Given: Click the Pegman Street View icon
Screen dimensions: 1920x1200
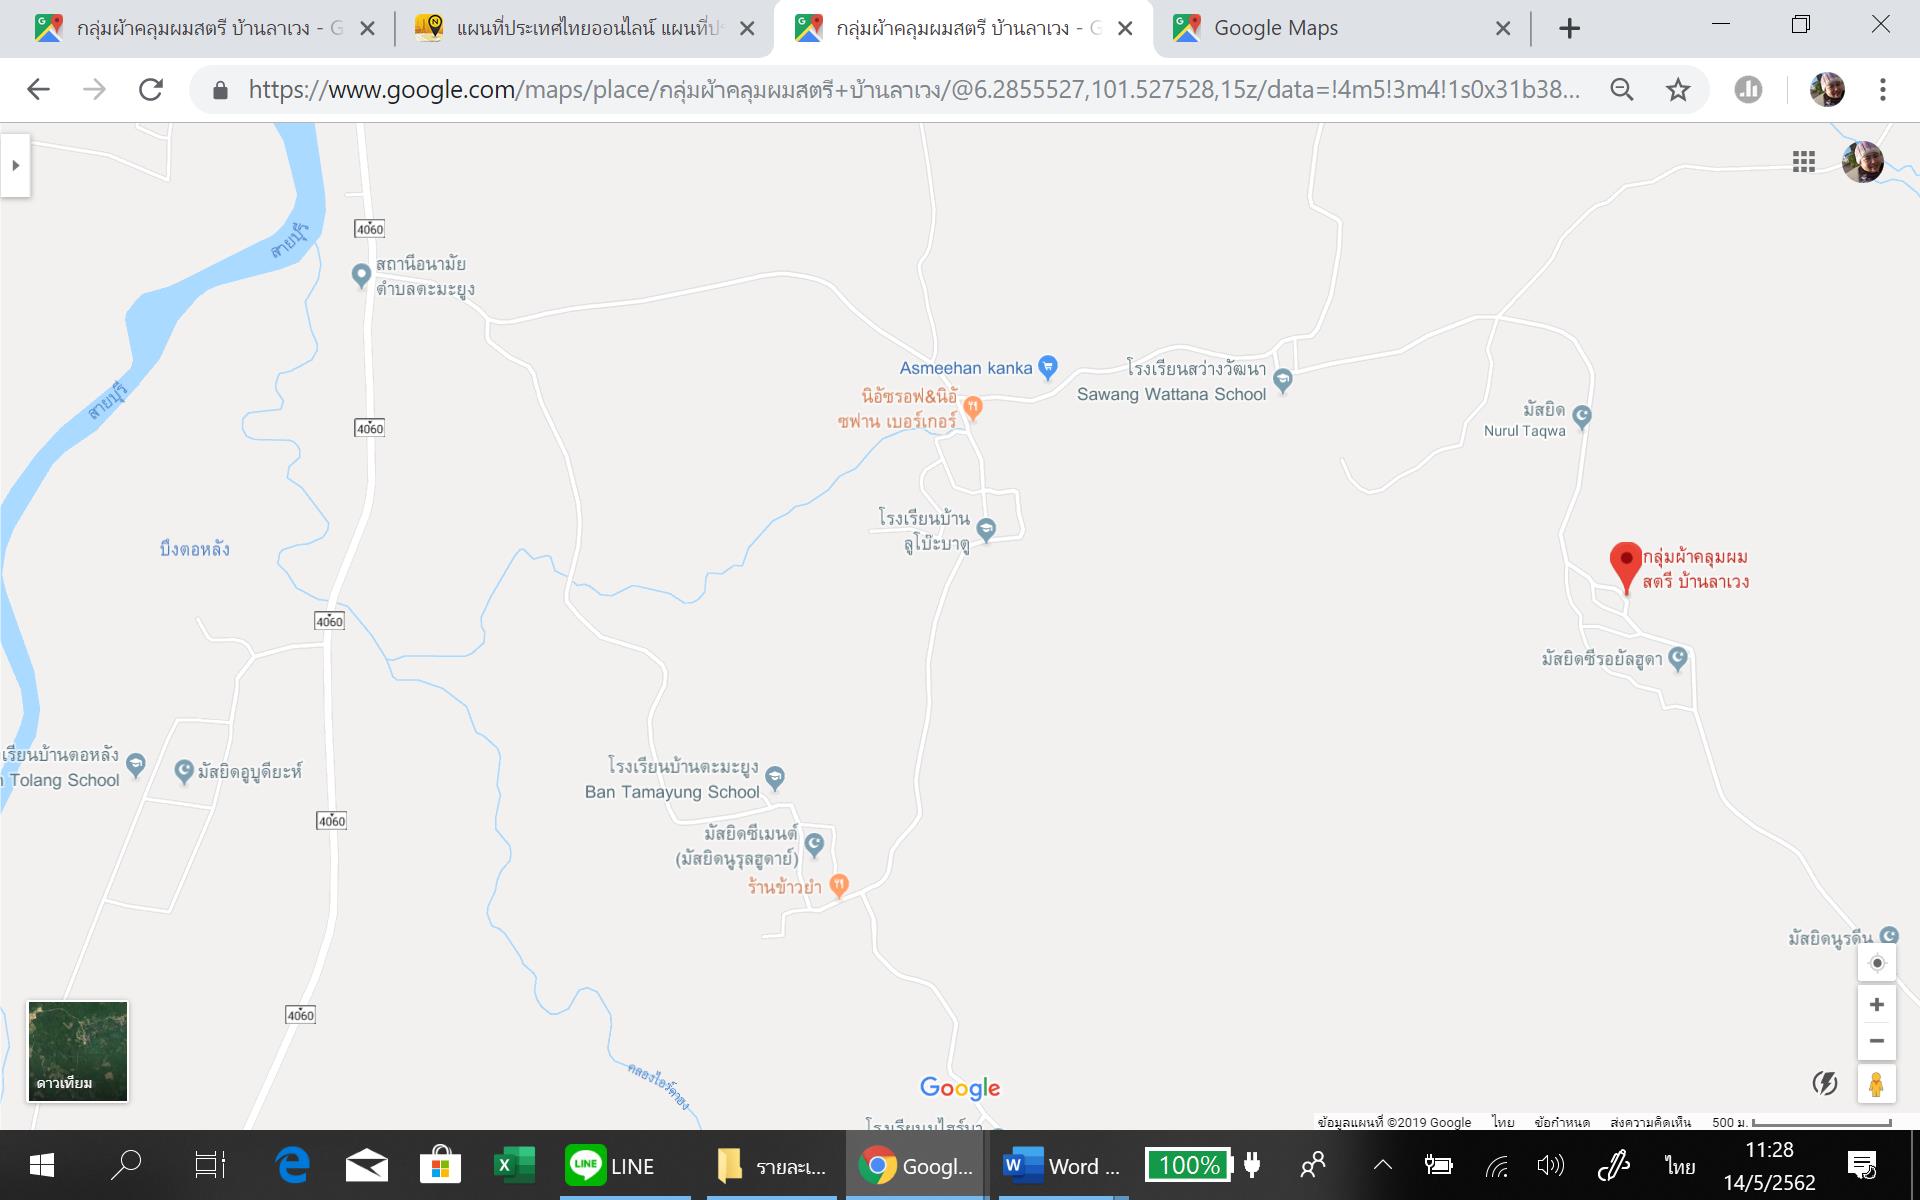Looking at the screenshot, I should click(x=1876, y=1084).
